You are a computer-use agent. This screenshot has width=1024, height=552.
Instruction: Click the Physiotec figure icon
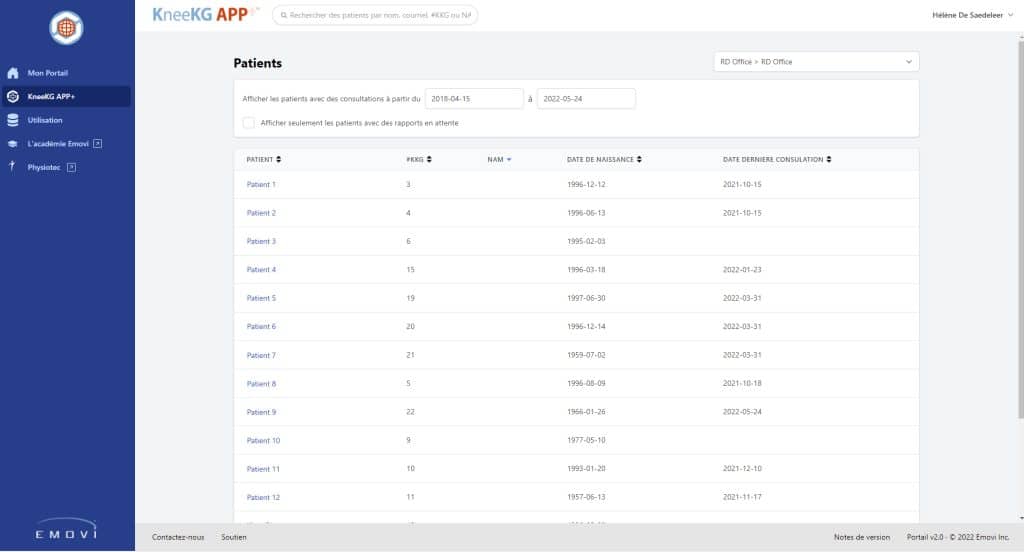(12, 167)
